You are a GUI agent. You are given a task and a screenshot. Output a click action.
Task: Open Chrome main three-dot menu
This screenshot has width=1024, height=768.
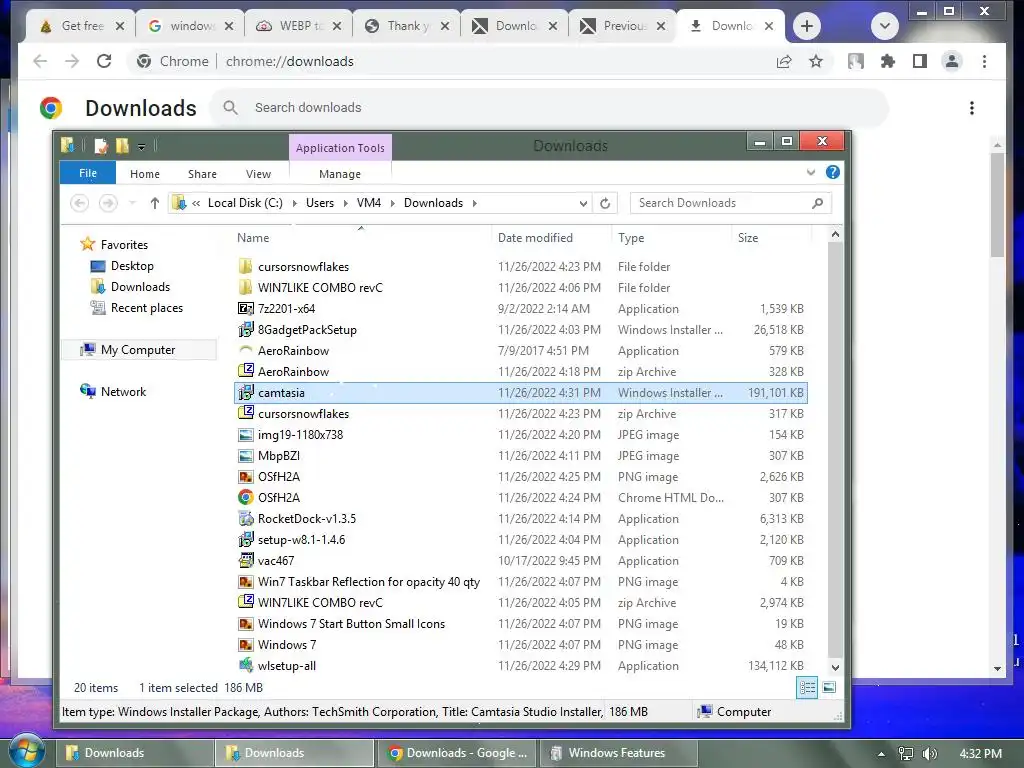(984, 61)
